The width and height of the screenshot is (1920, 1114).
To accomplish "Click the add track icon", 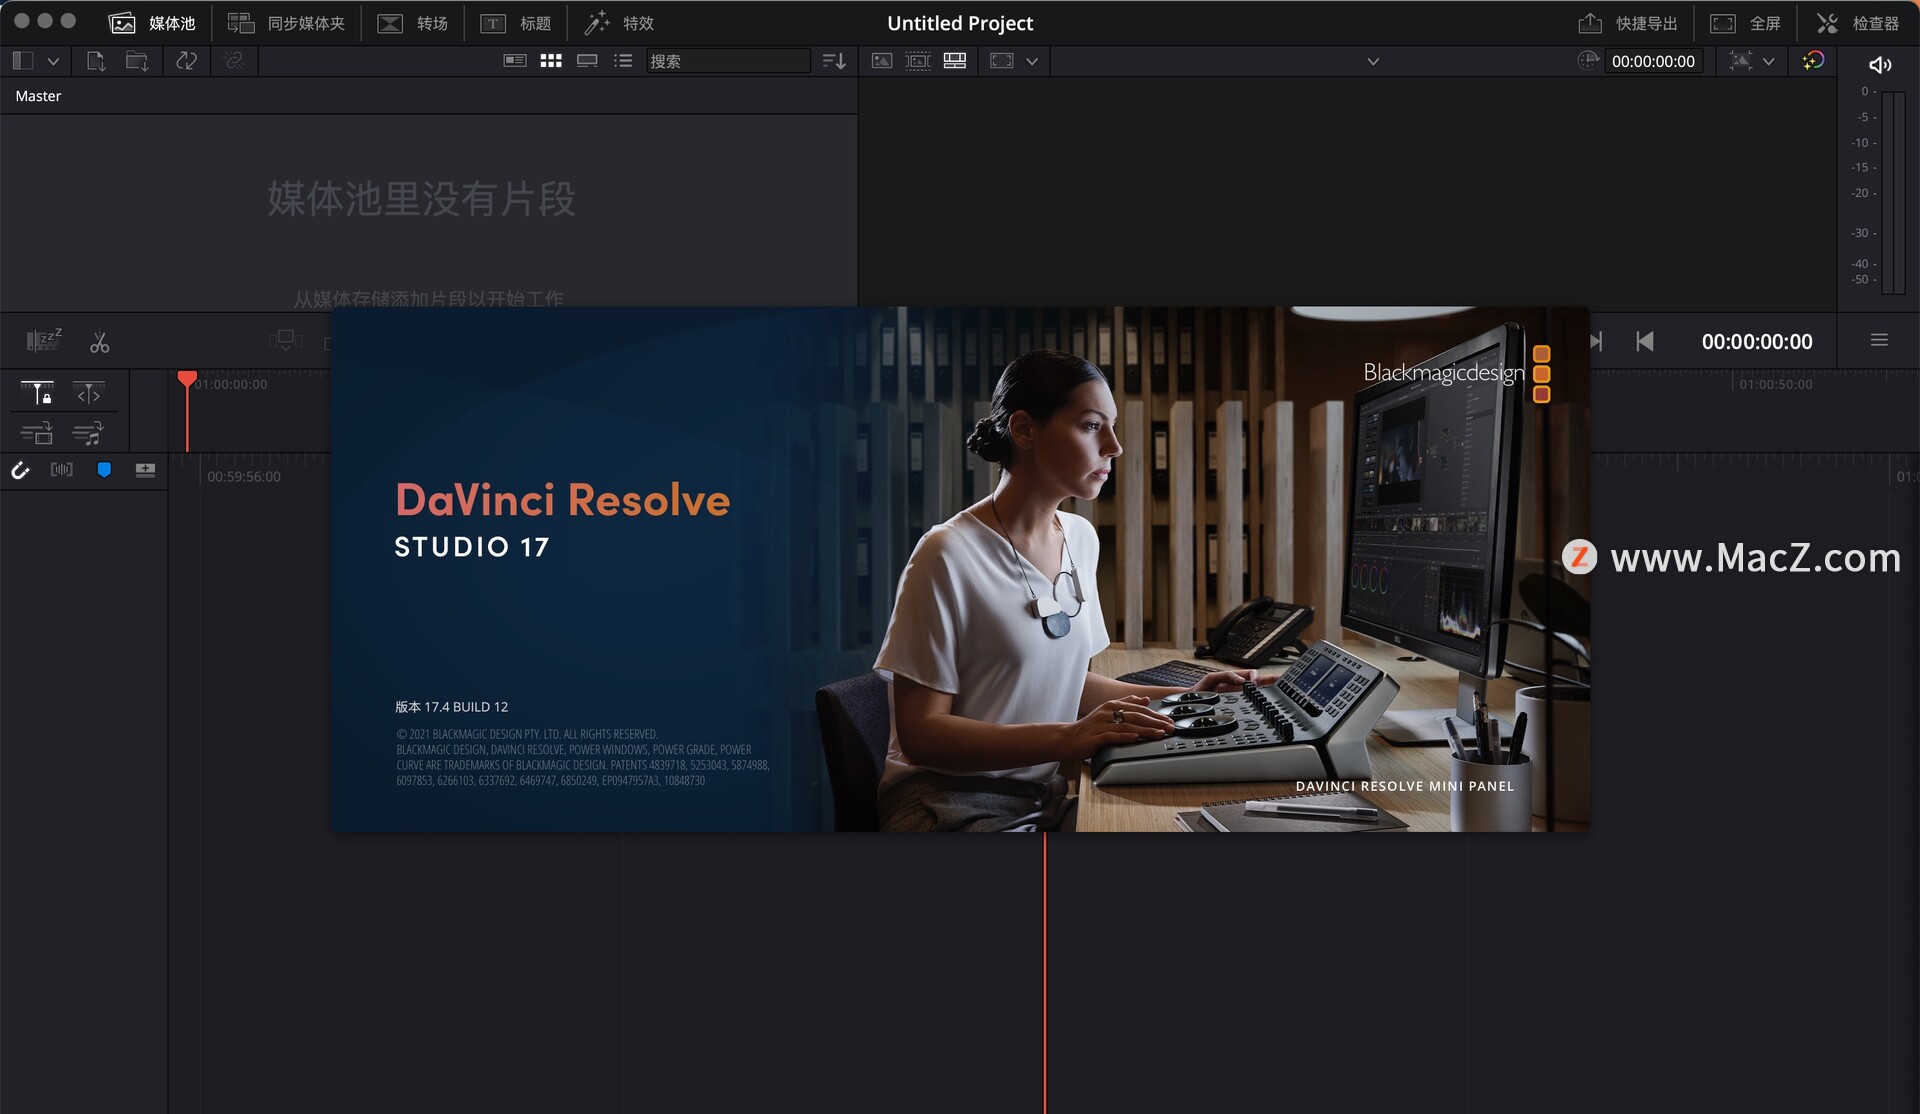I will point(145,470).
